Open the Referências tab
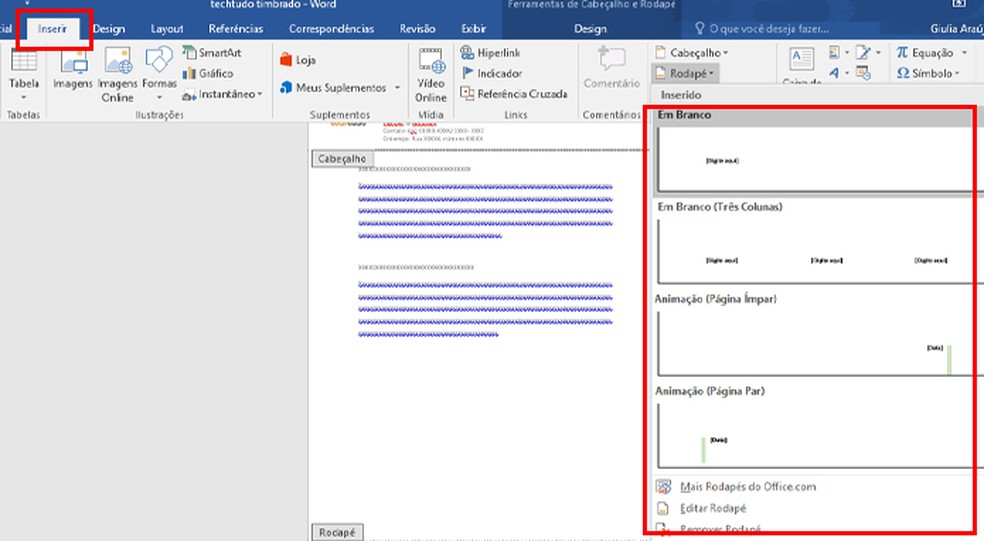 click(x=236, y=29)
